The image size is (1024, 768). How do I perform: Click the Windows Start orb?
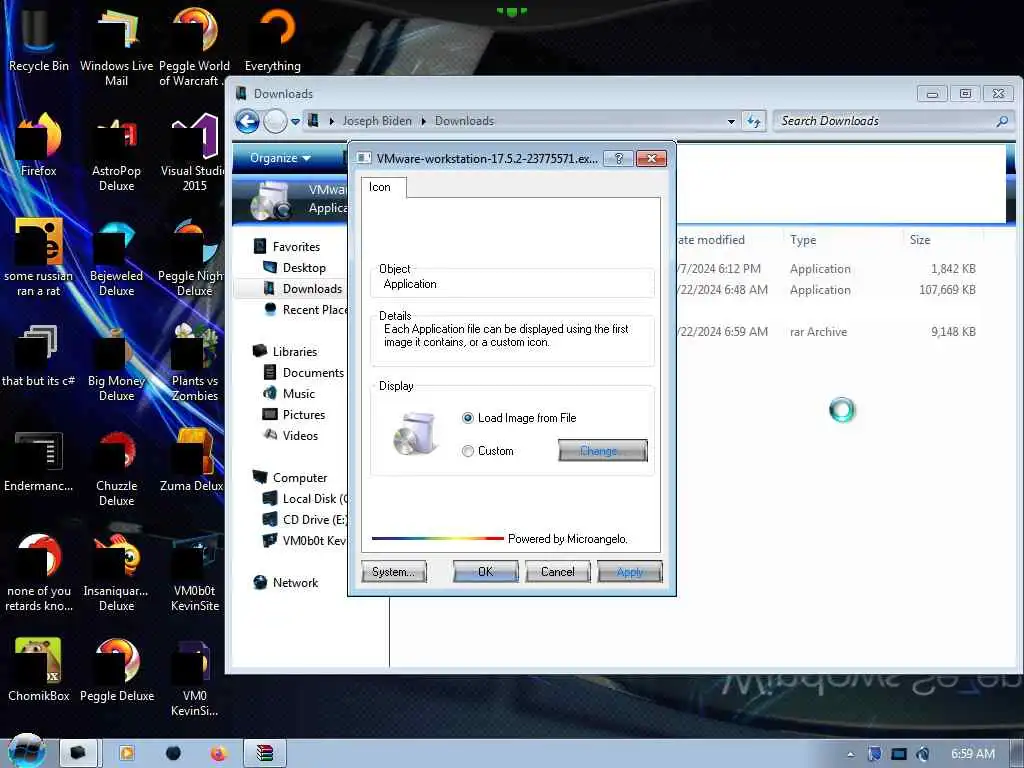26,751
